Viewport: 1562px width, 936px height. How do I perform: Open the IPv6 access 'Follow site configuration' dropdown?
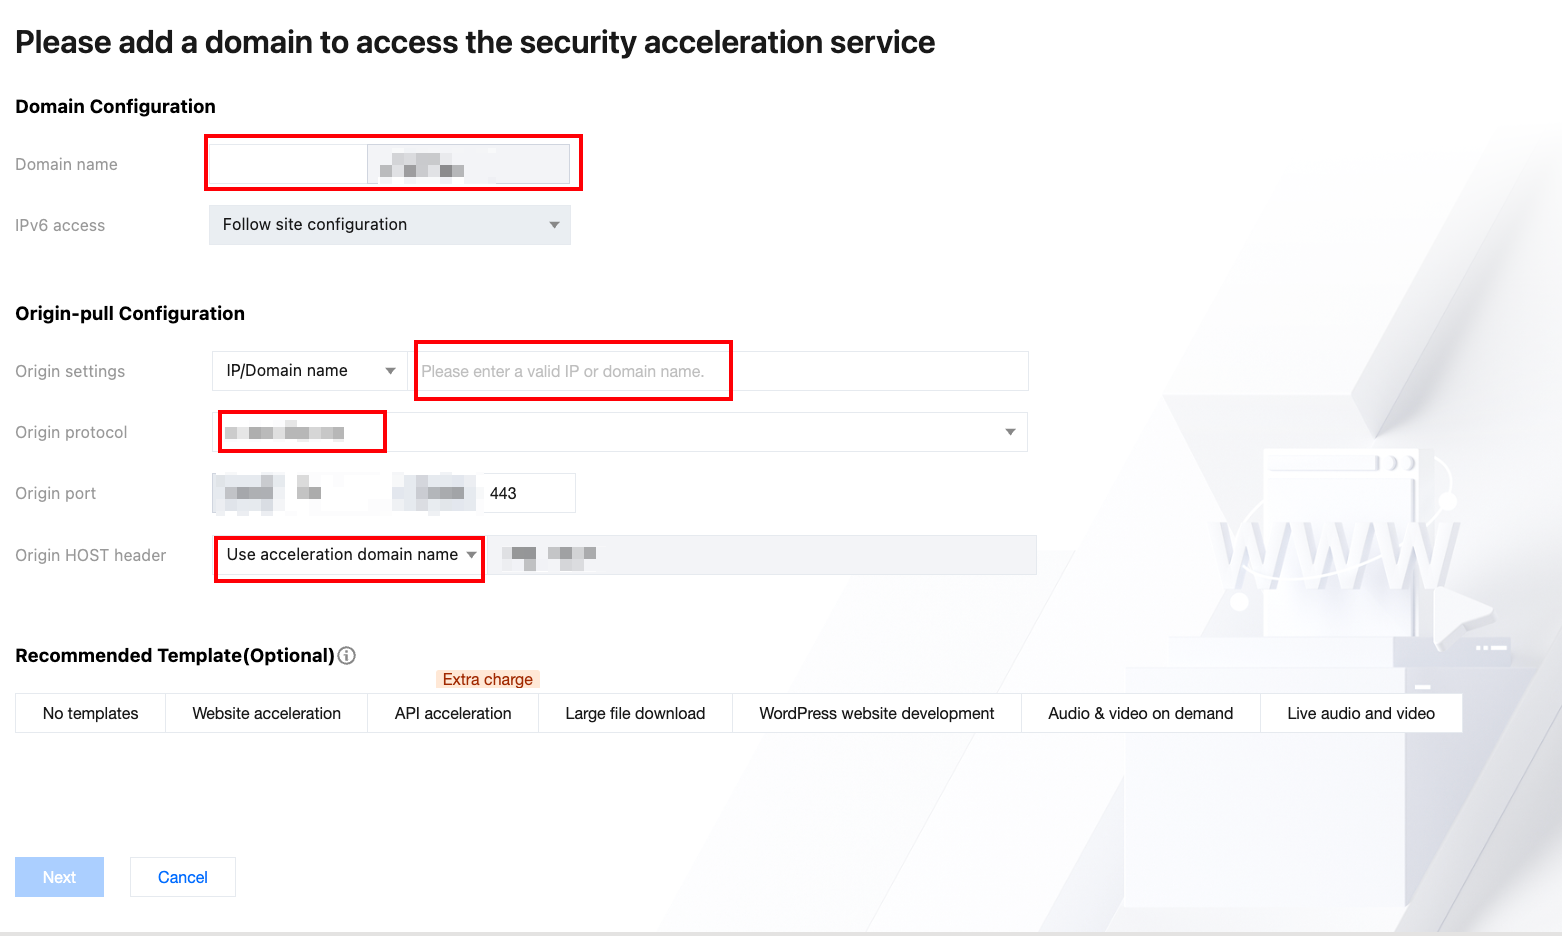[x=389, y=225]
